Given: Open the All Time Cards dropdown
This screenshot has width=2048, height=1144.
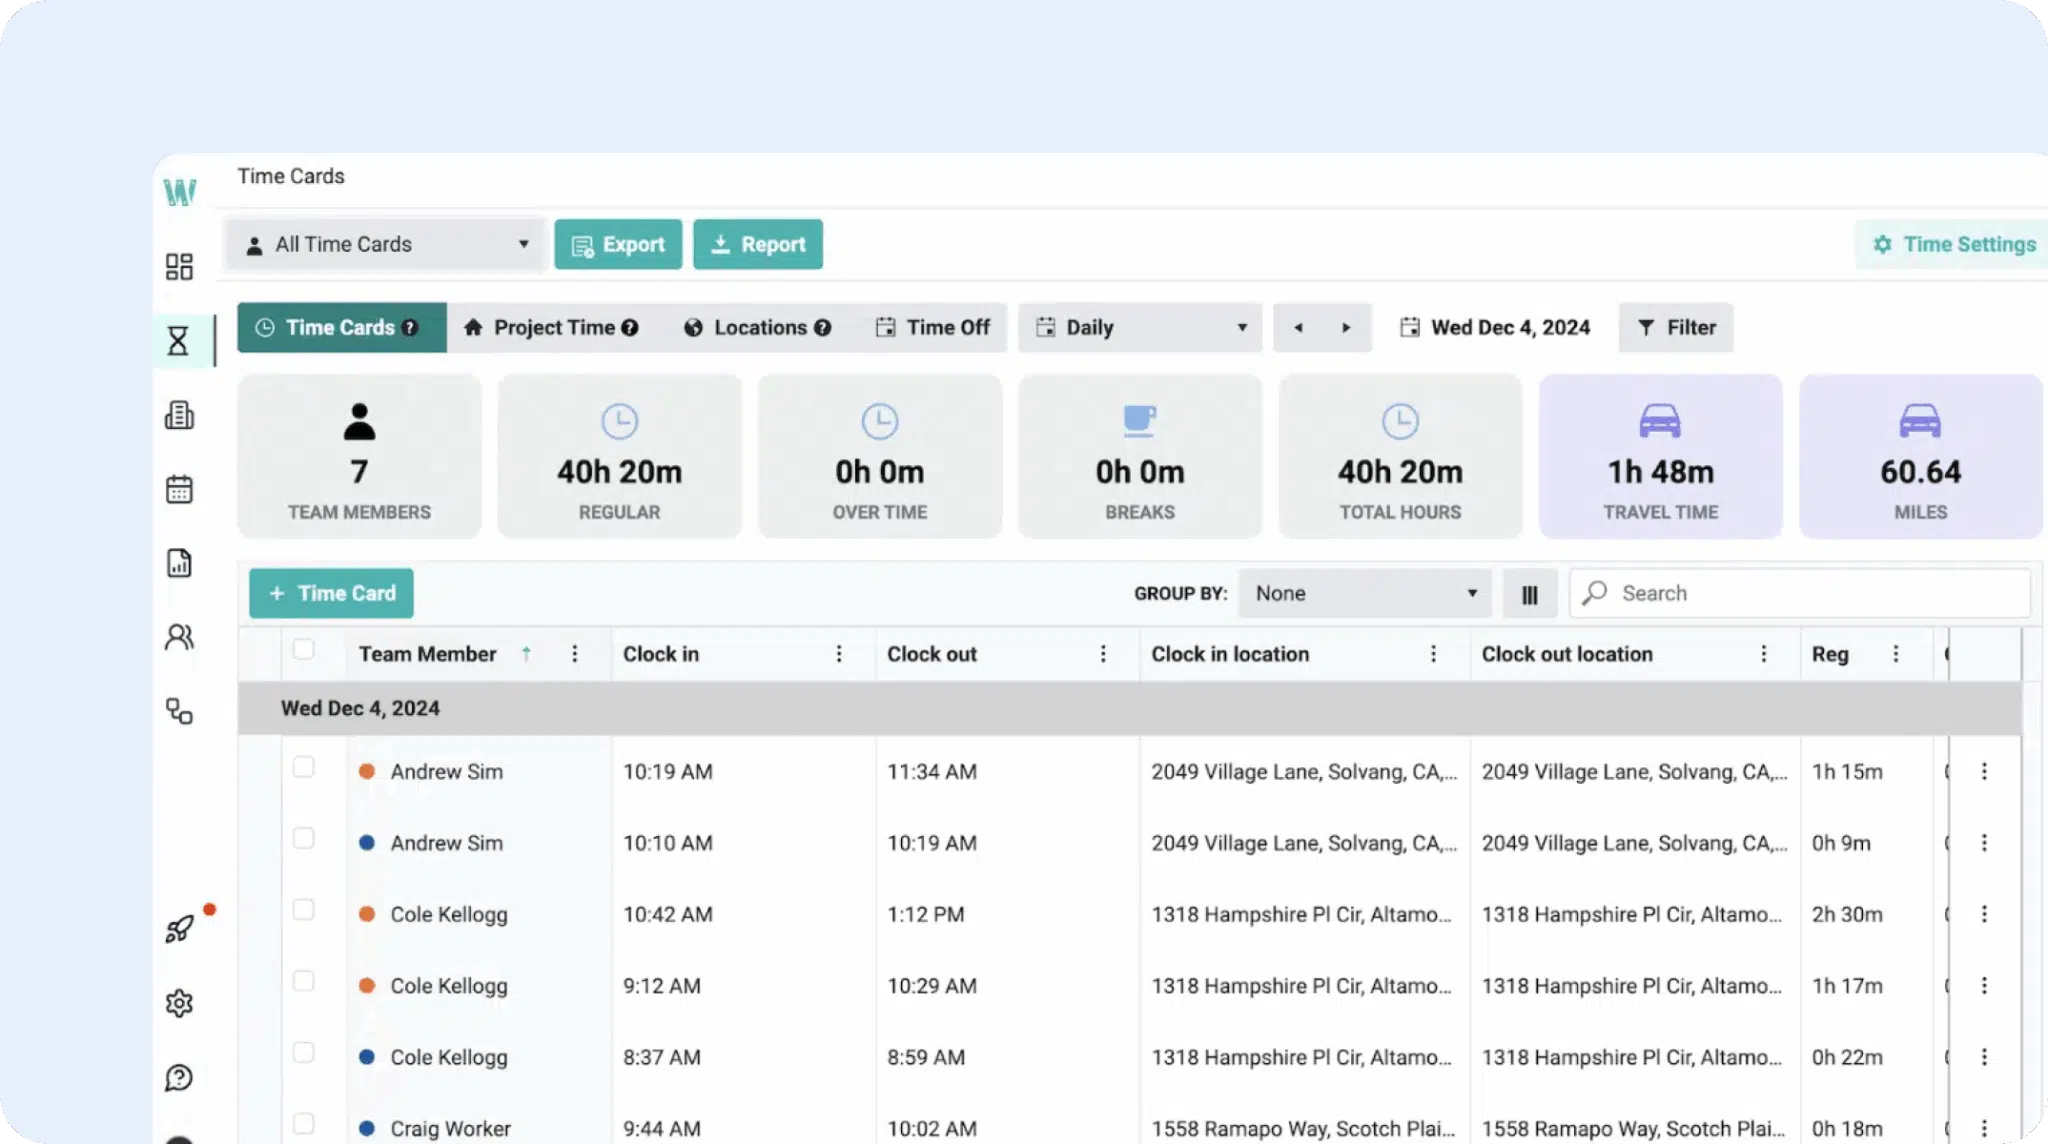Looking at the screenshot, I should (387, 245).
